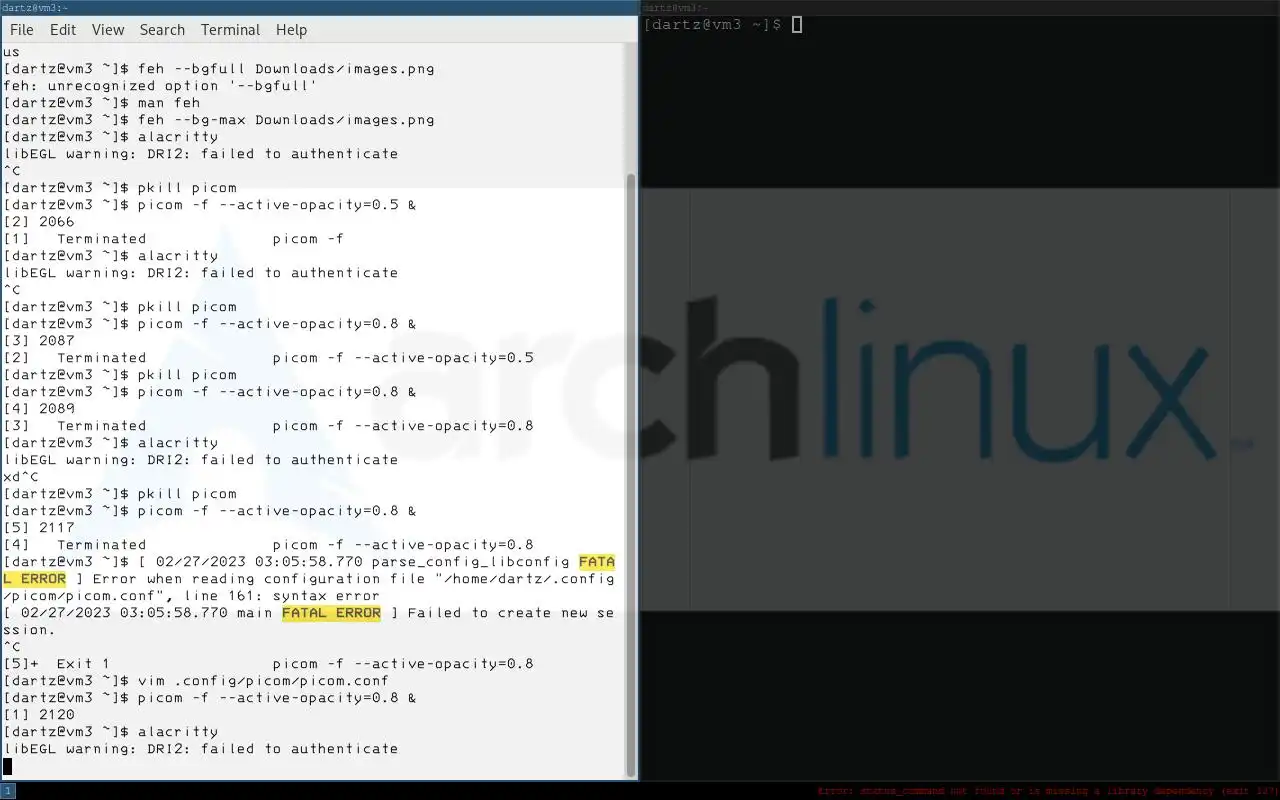
Task: Open the Edit menu
Action: (63, 30)
